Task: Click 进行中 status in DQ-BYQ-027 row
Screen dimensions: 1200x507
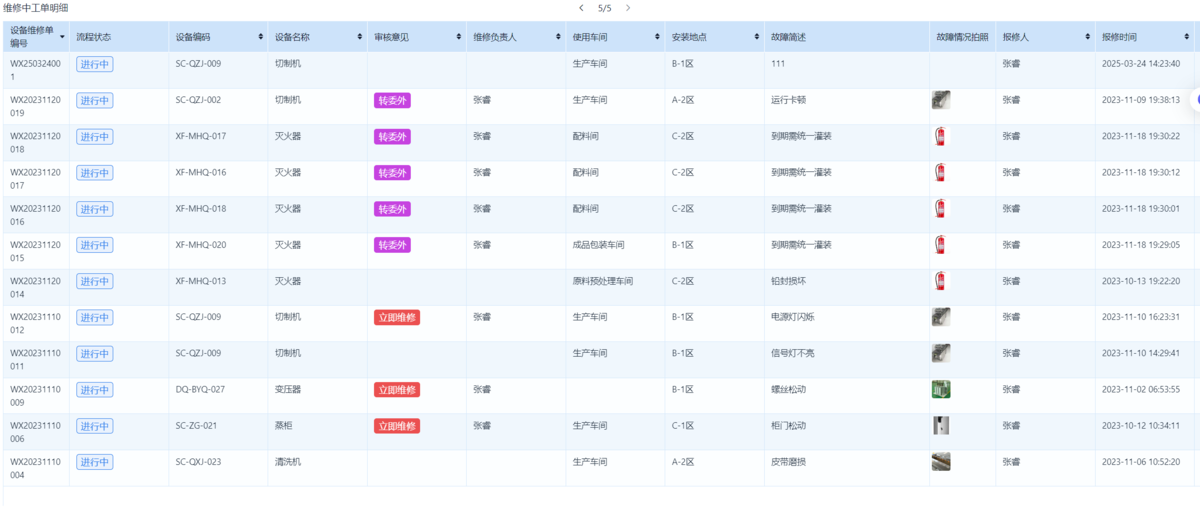Action: (x=95, y=390)
